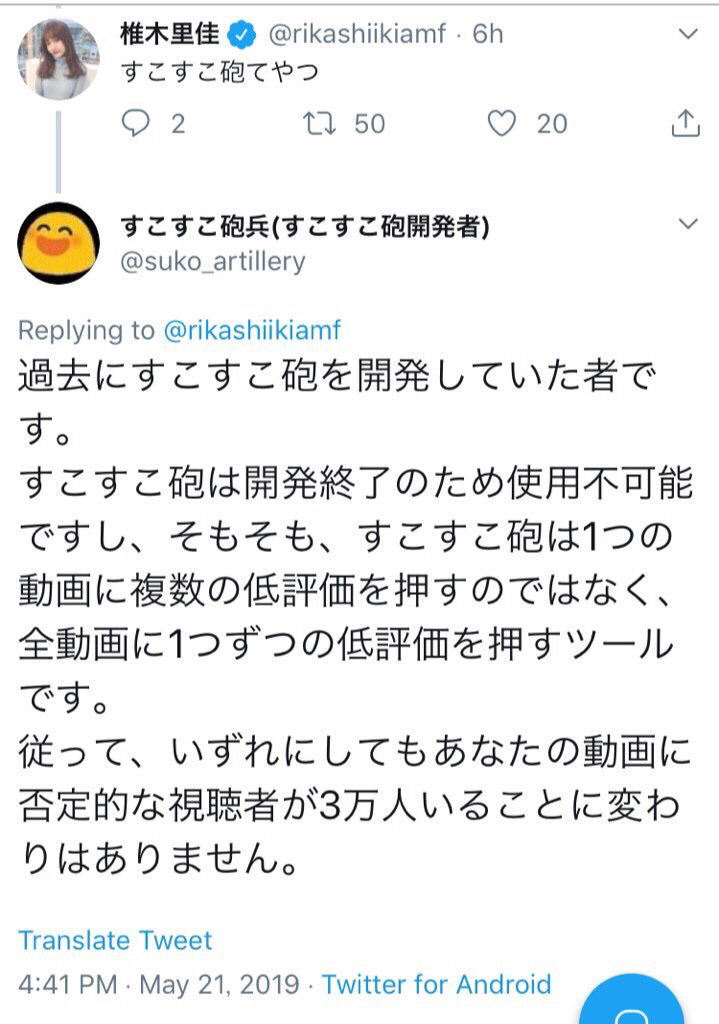
Task: Tap the retweet count of 50
Action: point(369,123)
